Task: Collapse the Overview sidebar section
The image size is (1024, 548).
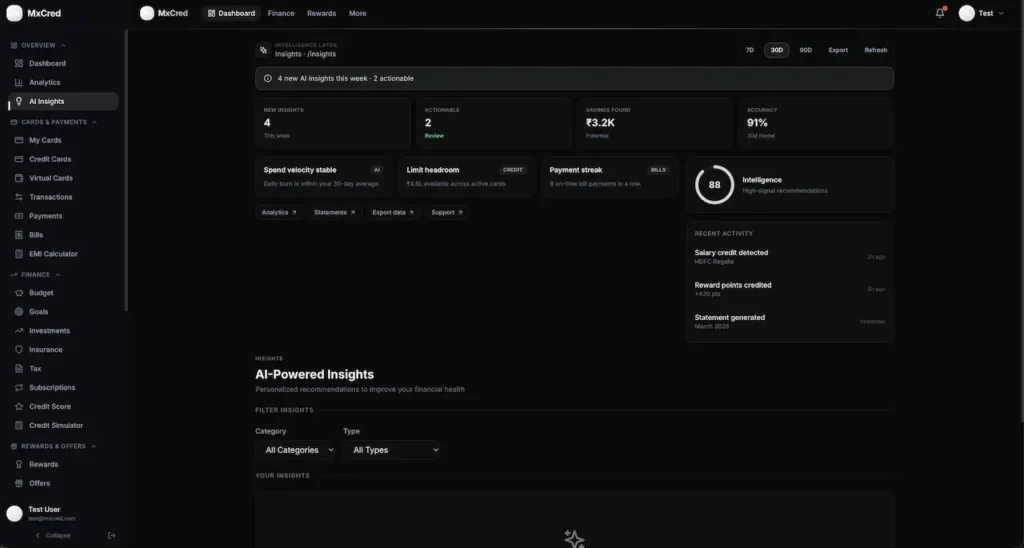Action: tap(38, 46)
